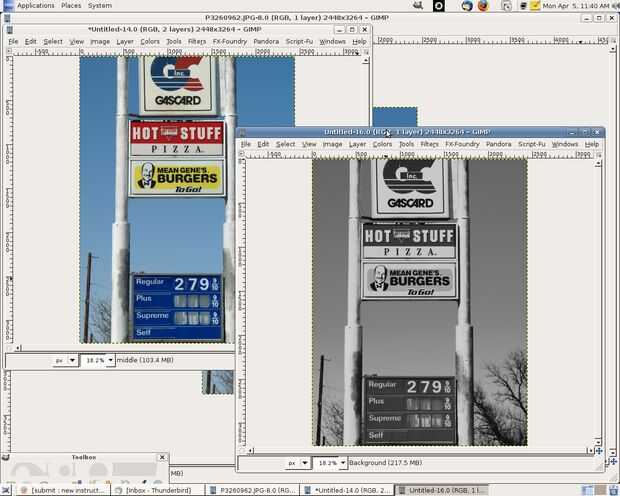Expand px unit dropdown in Untitled-16.0 window
The width and height of the screenshot is (620, 496).
(305, 463)
